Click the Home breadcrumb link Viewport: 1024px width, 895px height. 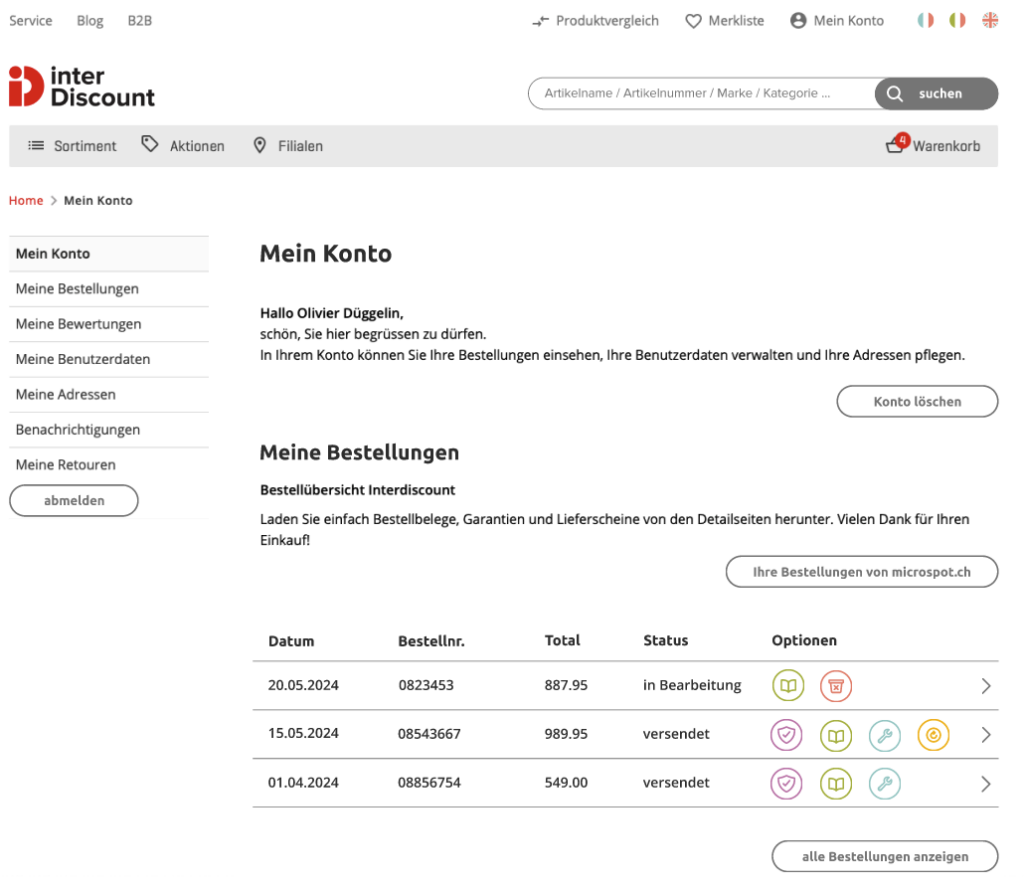click(x=25, y=201)
